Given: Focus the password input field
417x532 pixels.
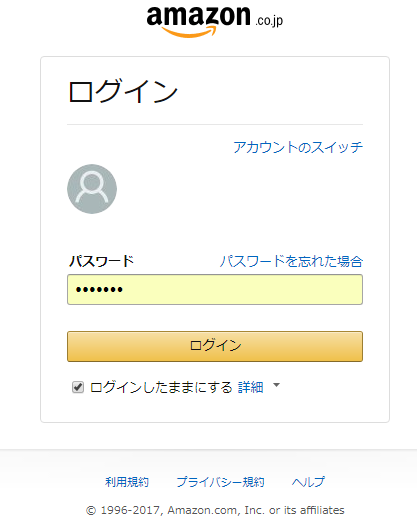Looking at the screenshot, I should pyautogui.click(x=215, y=289).
